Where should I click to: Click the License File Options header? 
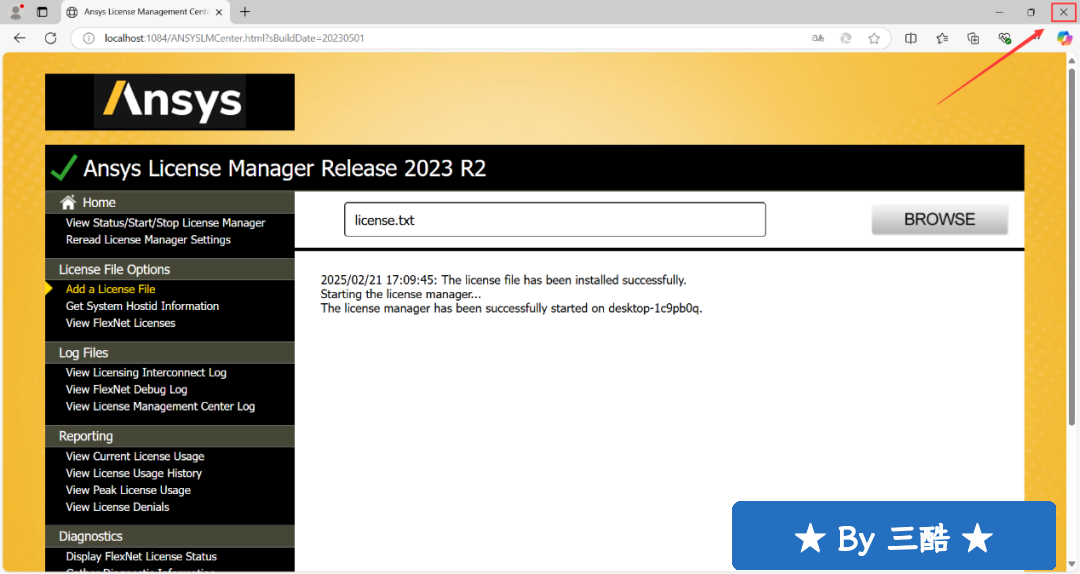tap(169, 269)
